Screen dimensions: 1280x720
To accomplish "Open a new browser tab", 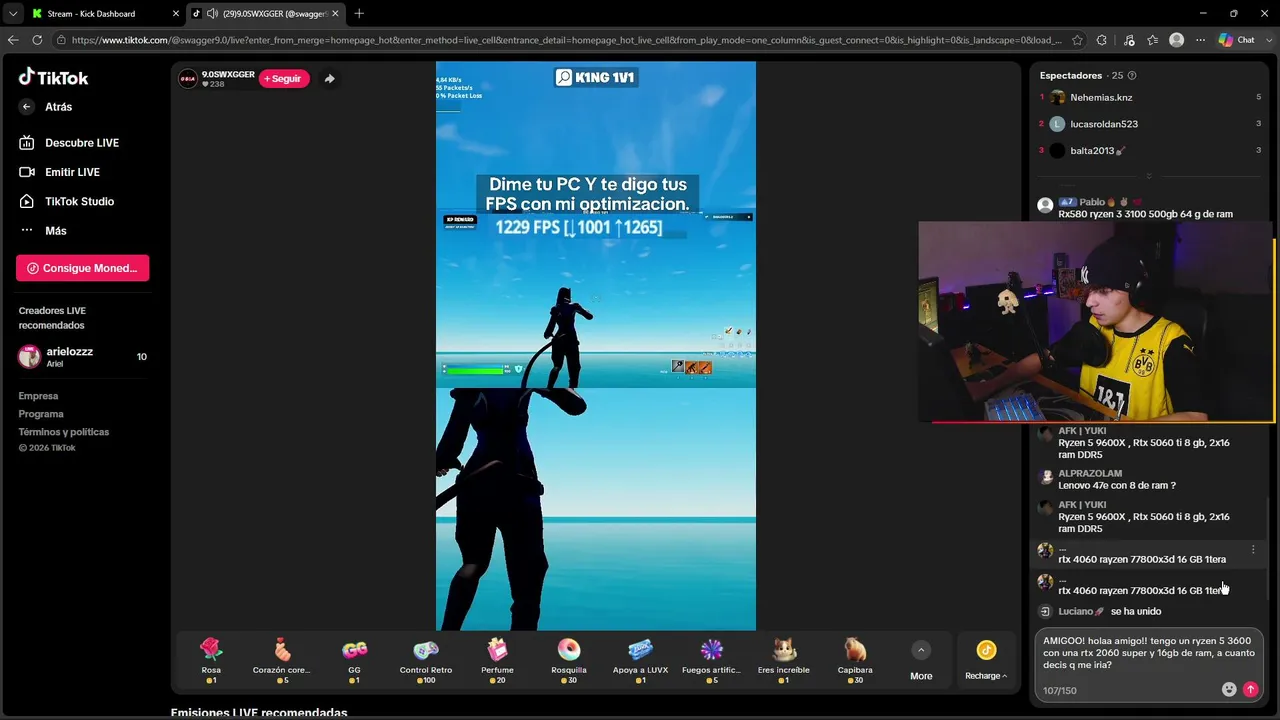I will (x=359, y=14).
